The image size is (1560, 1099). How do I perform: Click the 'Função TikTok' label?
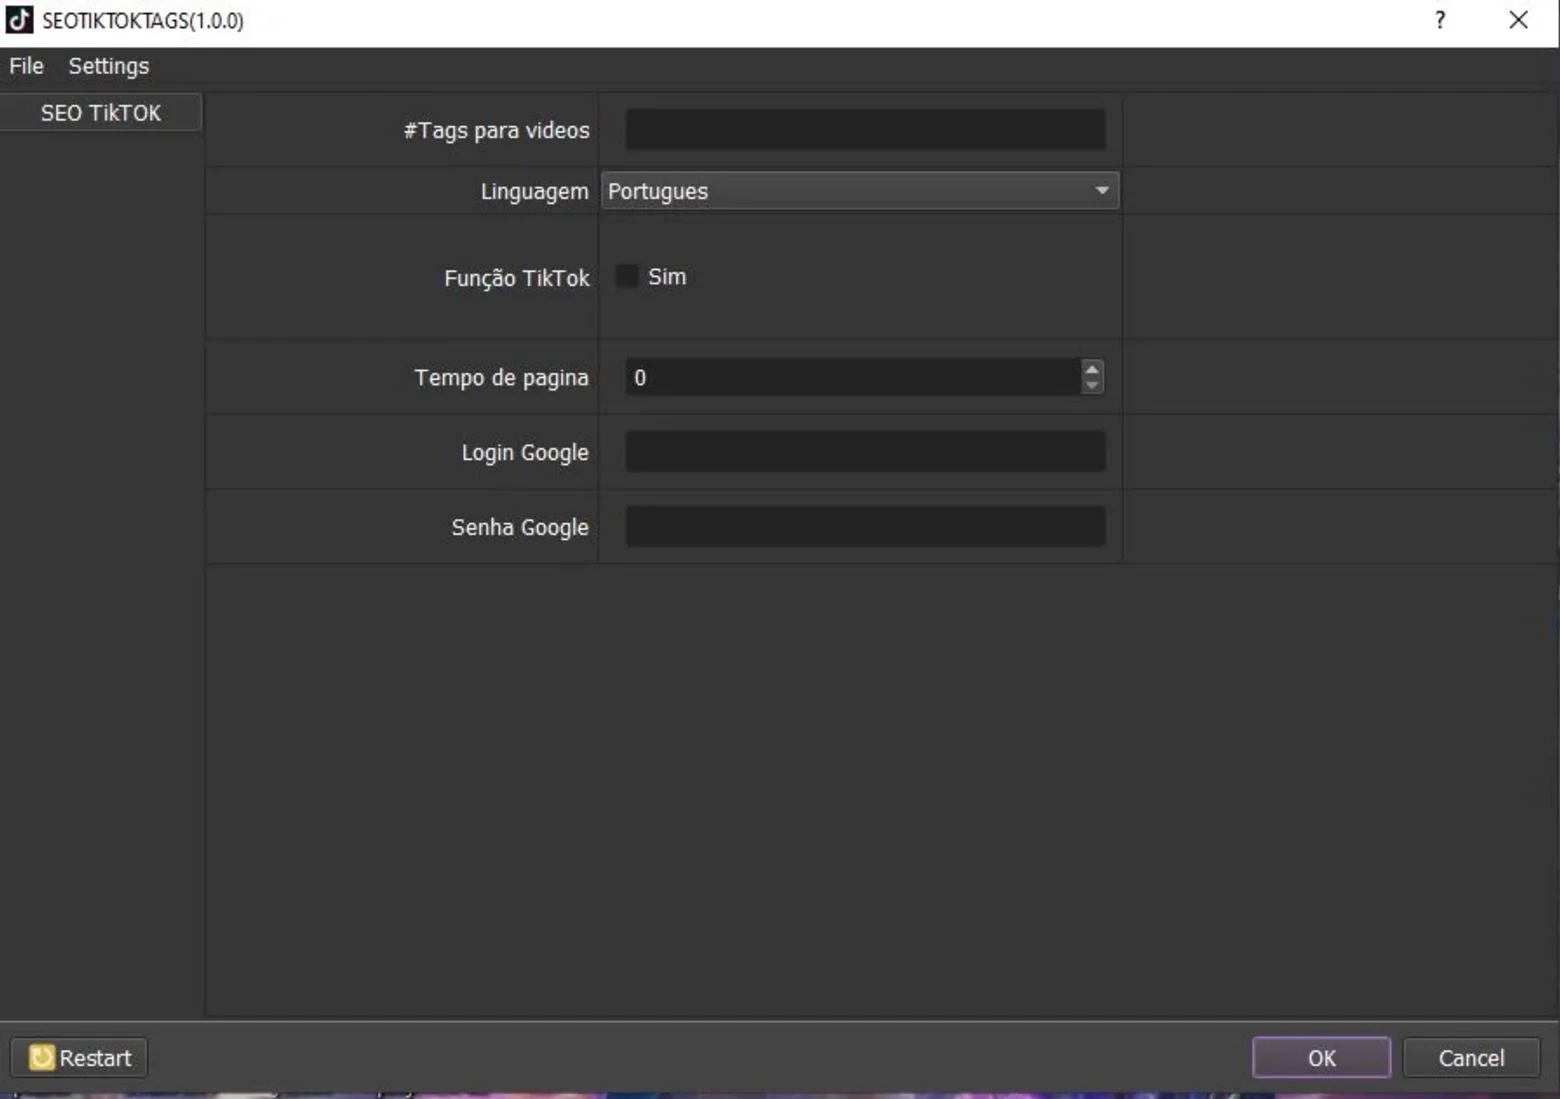click(517, 278)
